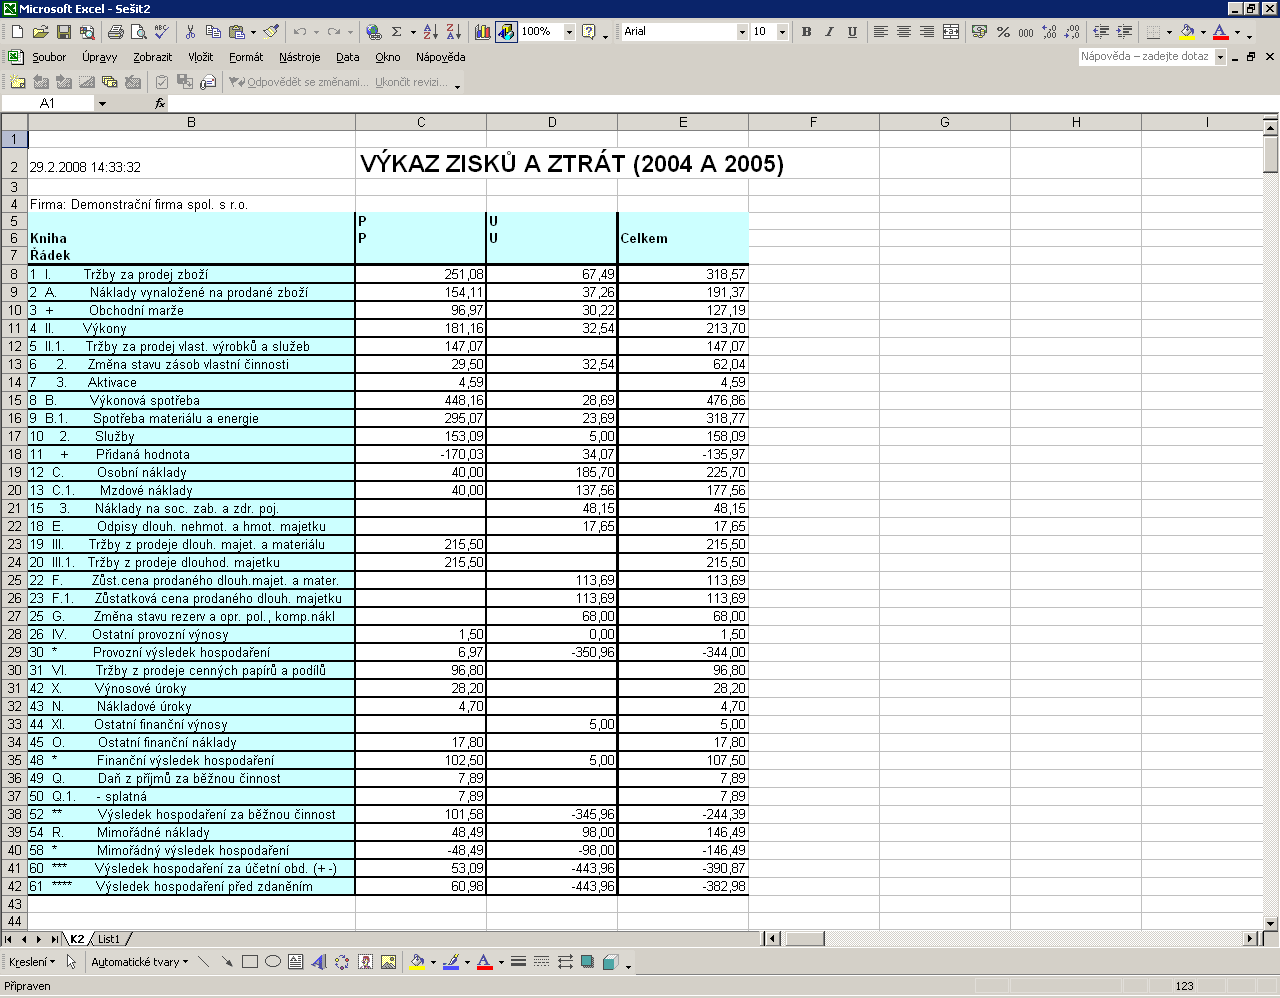Expand the borders style dropdown arrow
The width and height of the screenshot is (1280, 998).
(1169, 32)
